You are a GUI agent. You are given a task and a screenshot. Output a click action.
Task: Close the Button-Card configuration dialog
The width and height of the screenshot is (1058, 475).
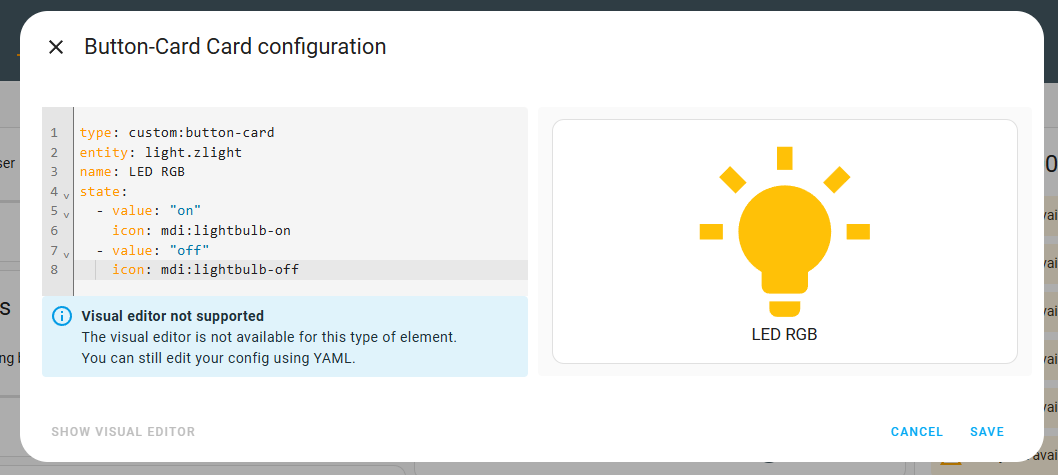pos(55,47)
